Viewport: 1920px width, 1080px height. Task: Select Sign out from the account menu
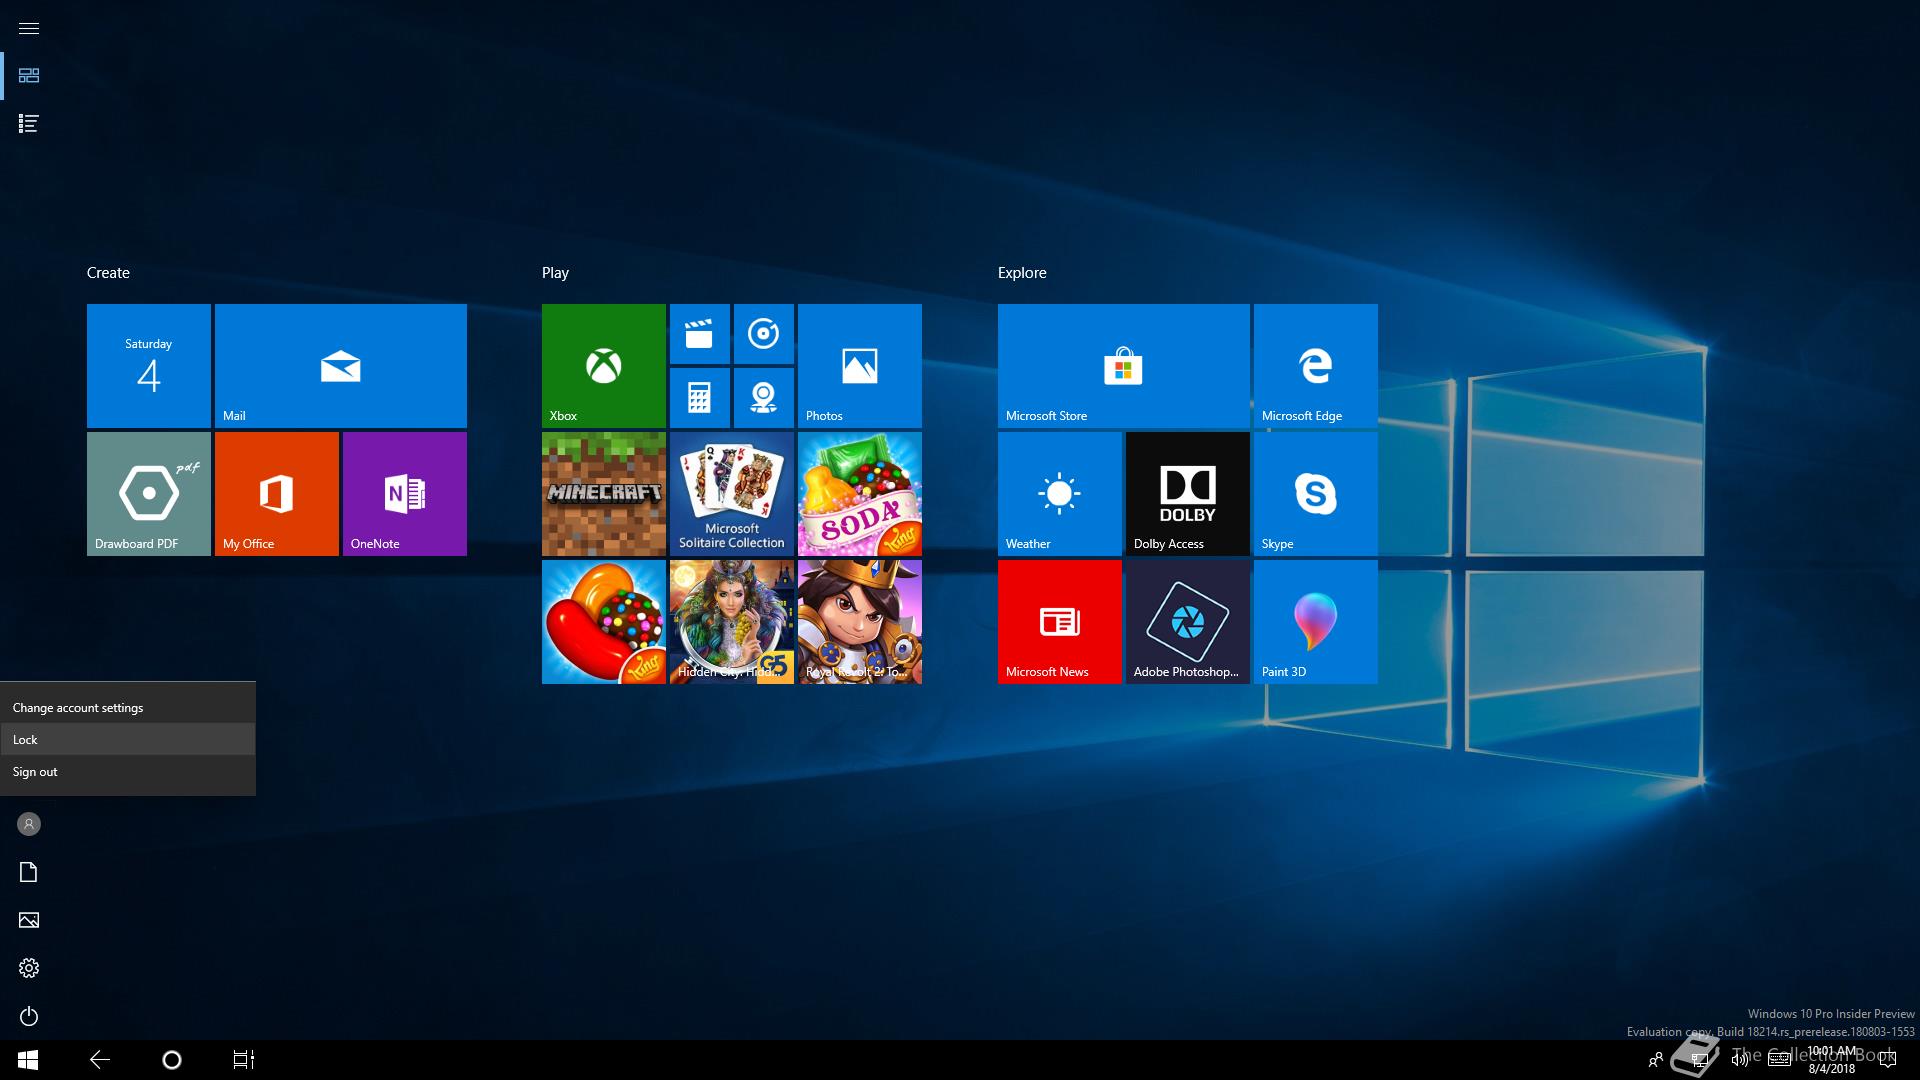point(128,771)
